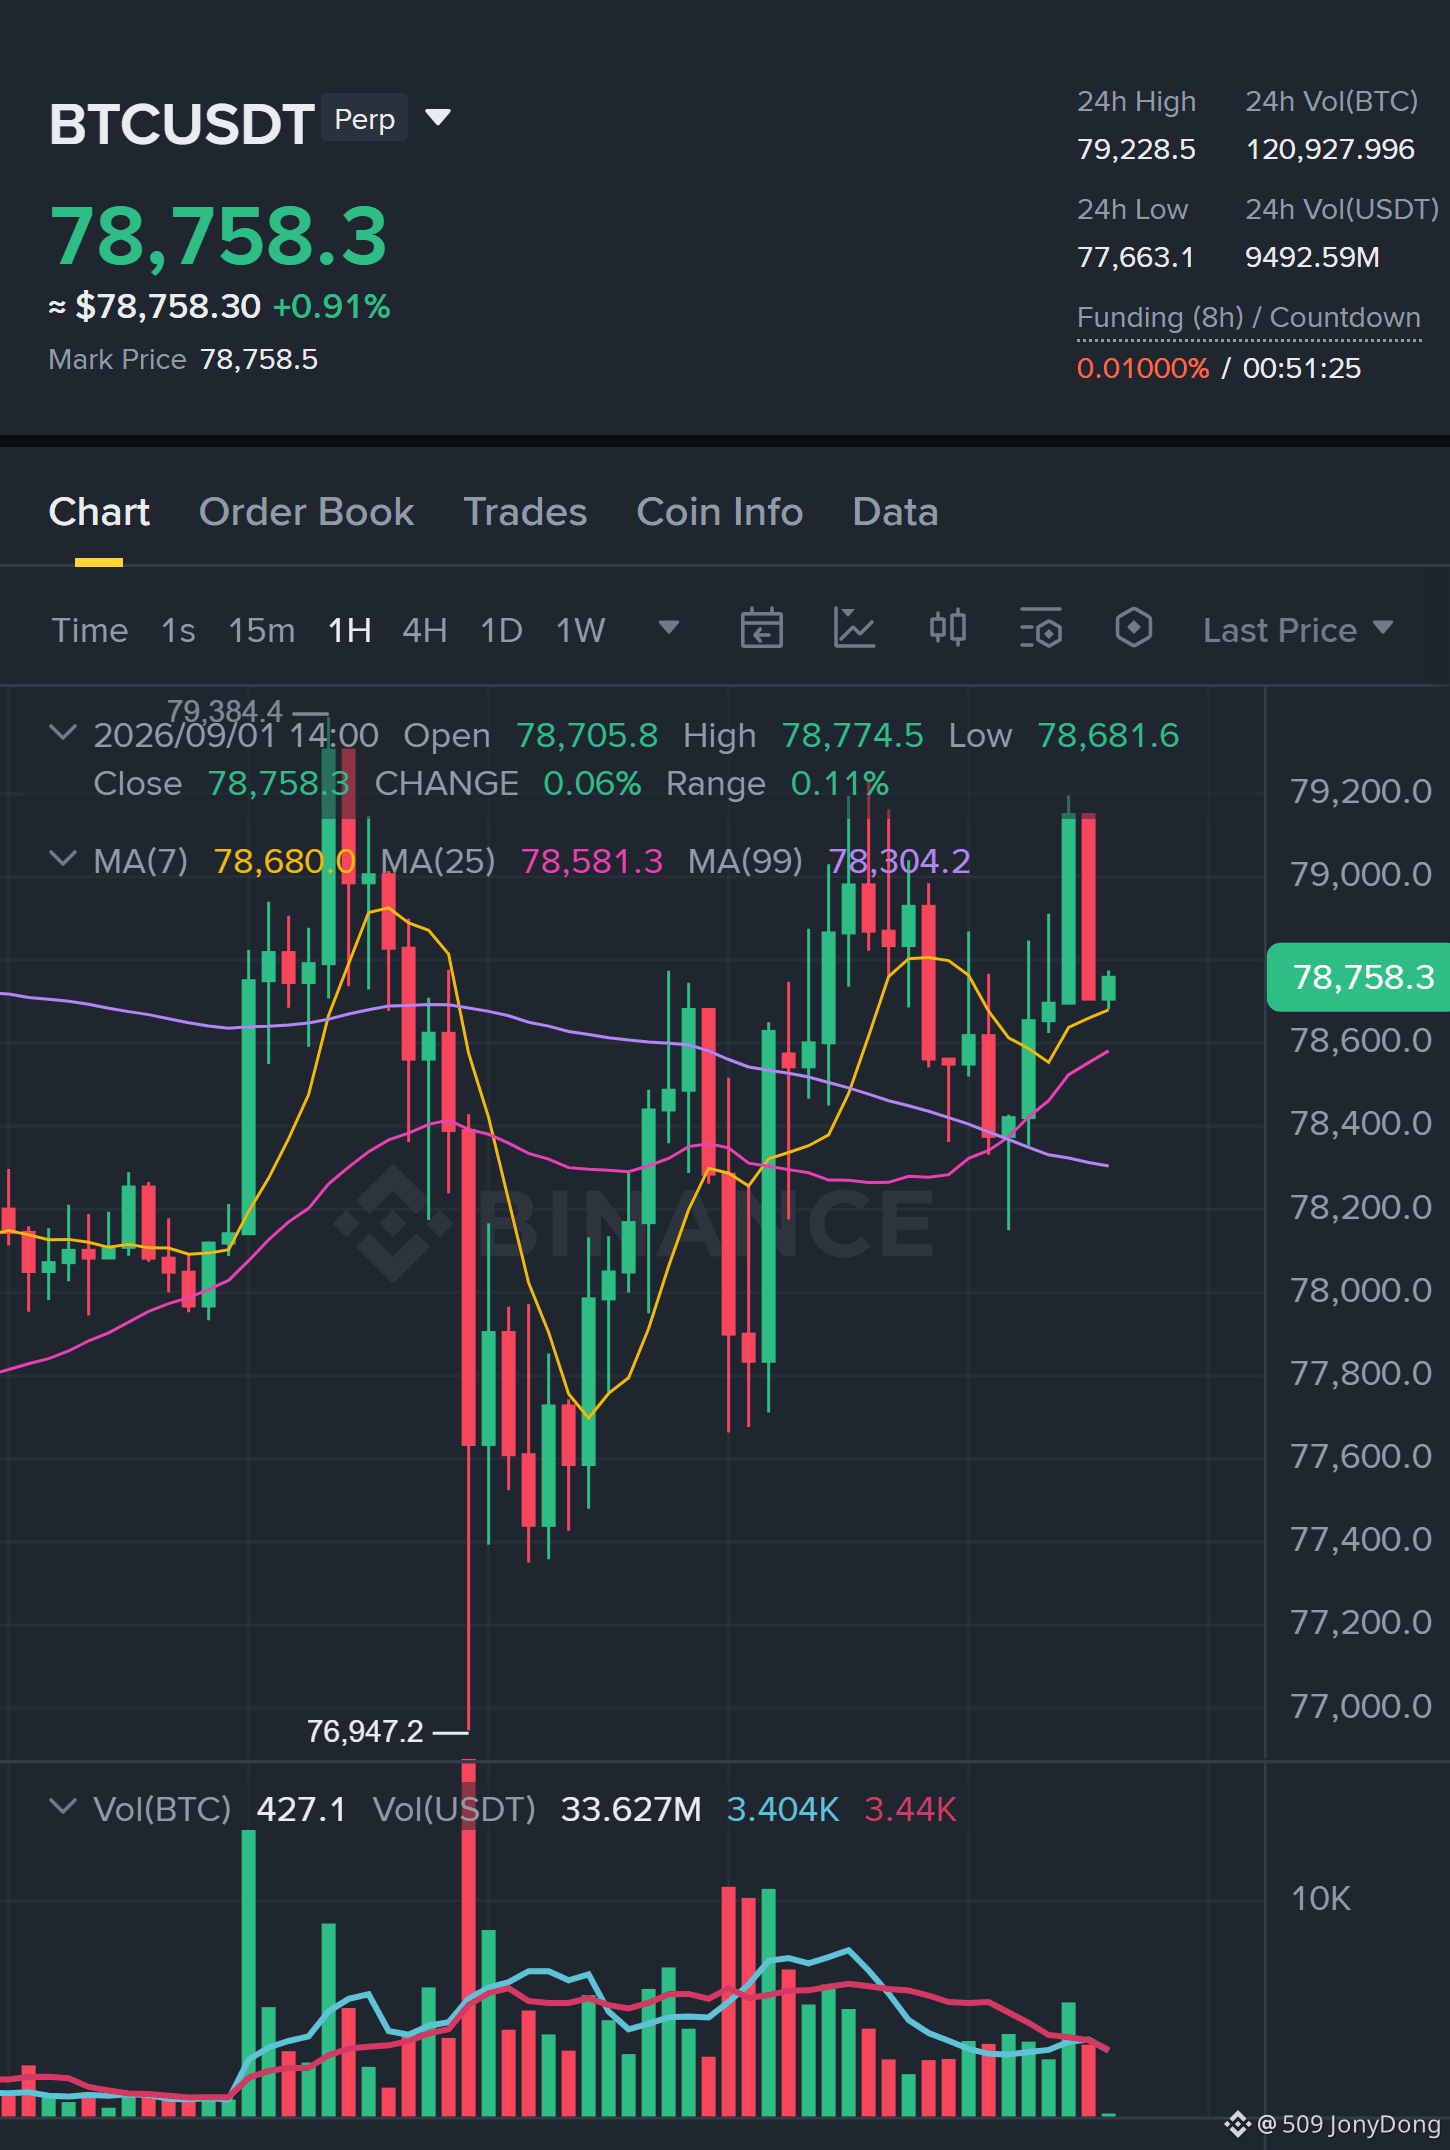
Task: Collapse the MA indicator legend
Action: click(x=62, y=859)
